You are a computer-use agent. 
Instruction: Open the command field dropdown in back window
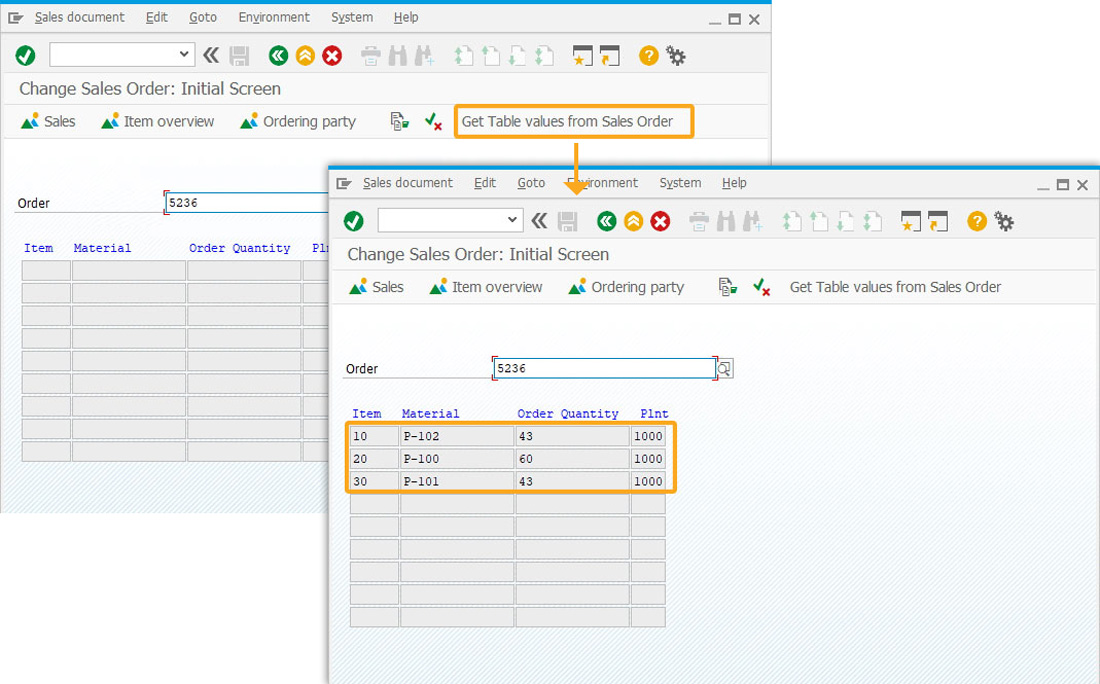point(184,53)
